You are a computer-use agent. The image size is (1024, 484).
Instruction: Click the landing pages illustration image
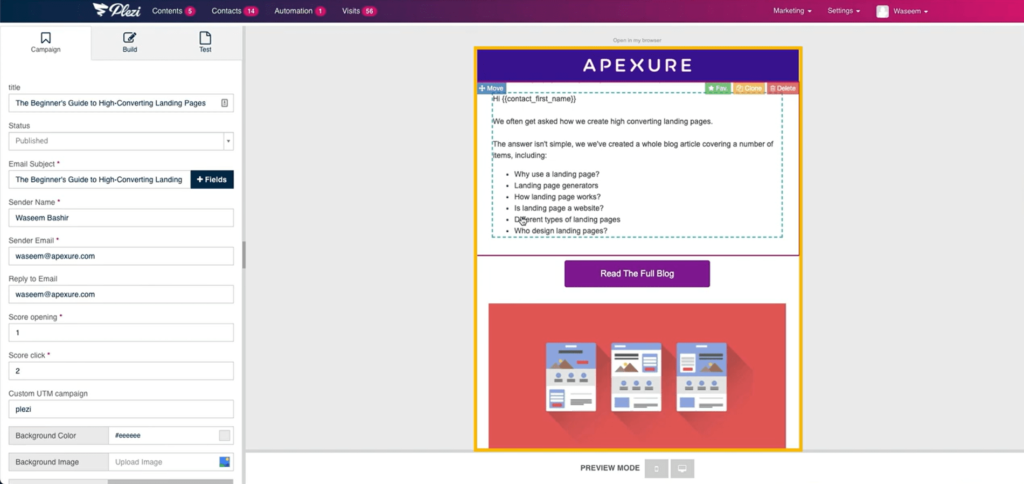[637, 376]
